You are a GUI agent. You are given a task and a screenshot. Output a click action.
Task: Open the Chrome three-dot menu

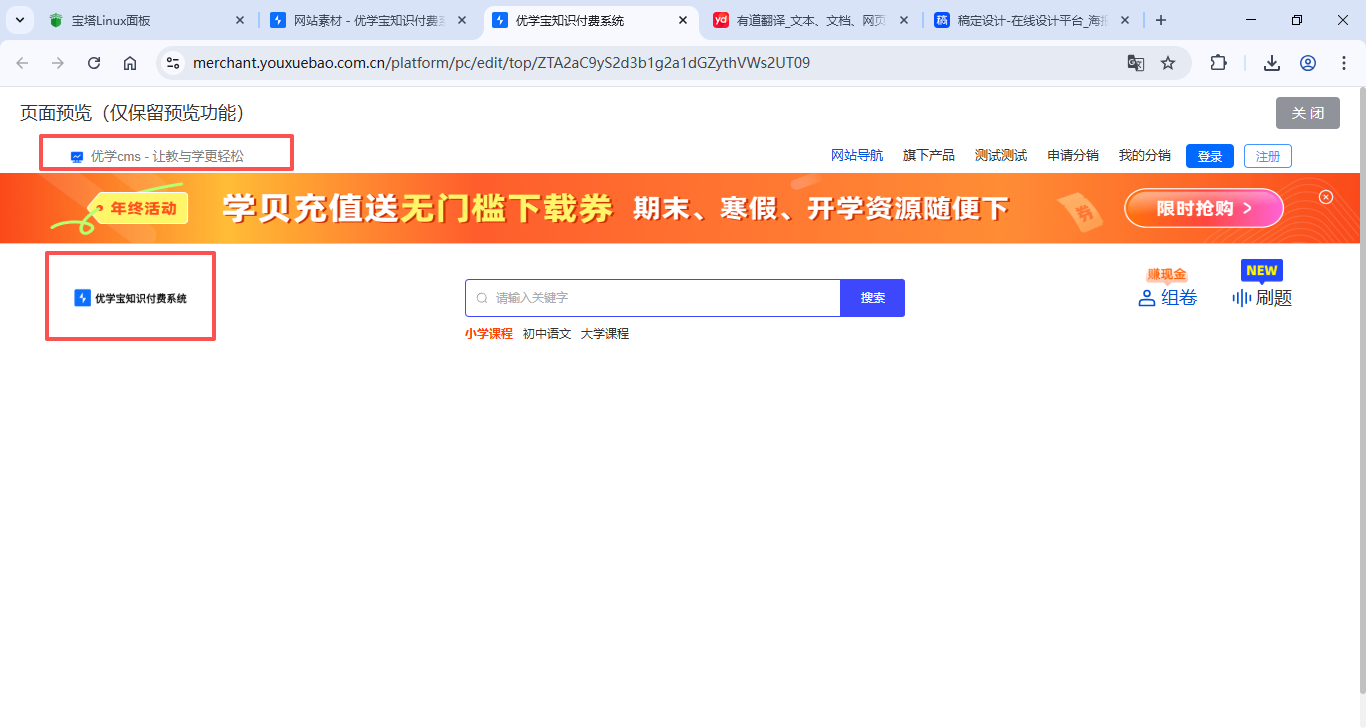pos(1344,63)
